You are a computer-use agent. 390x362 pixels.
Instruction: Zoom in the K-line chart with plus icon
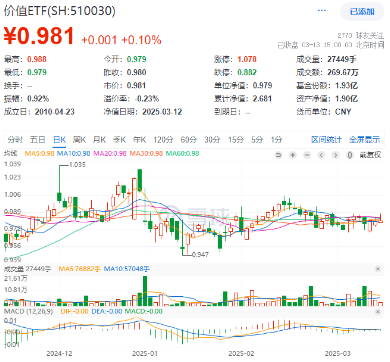(293, 155)
